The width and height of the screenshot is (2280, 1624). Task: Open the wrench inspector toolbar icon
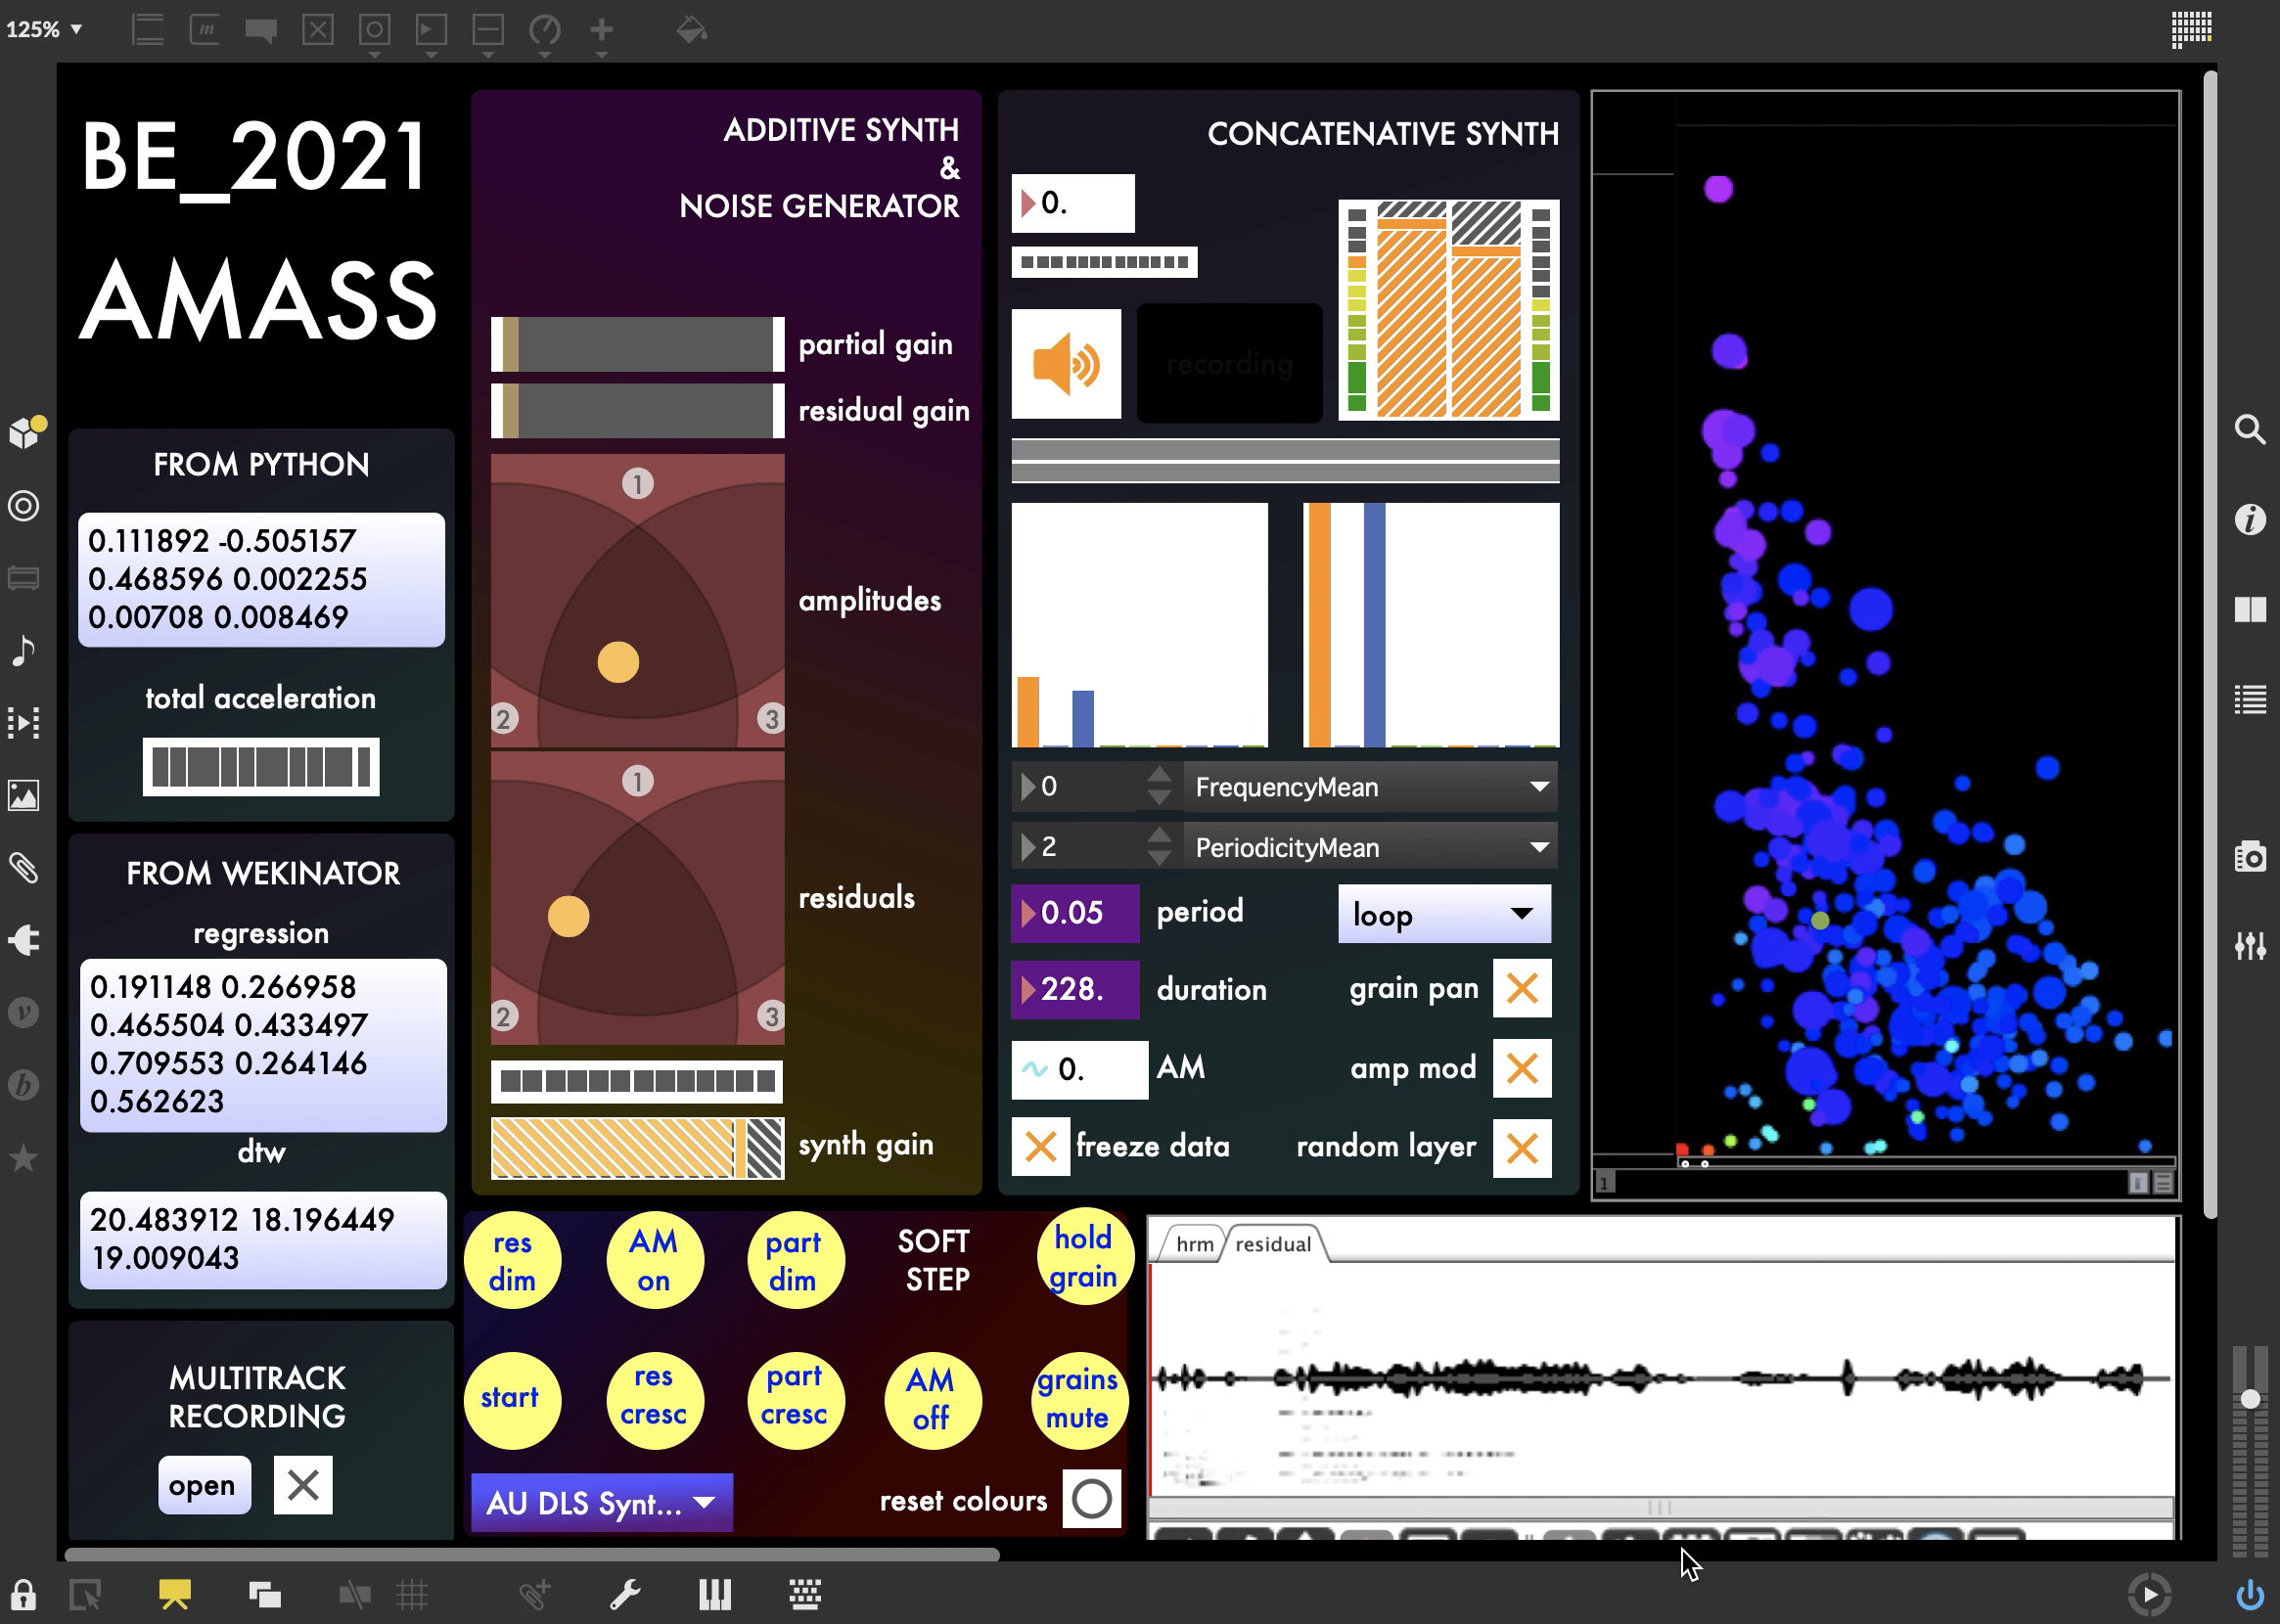tap(625, 1594)
